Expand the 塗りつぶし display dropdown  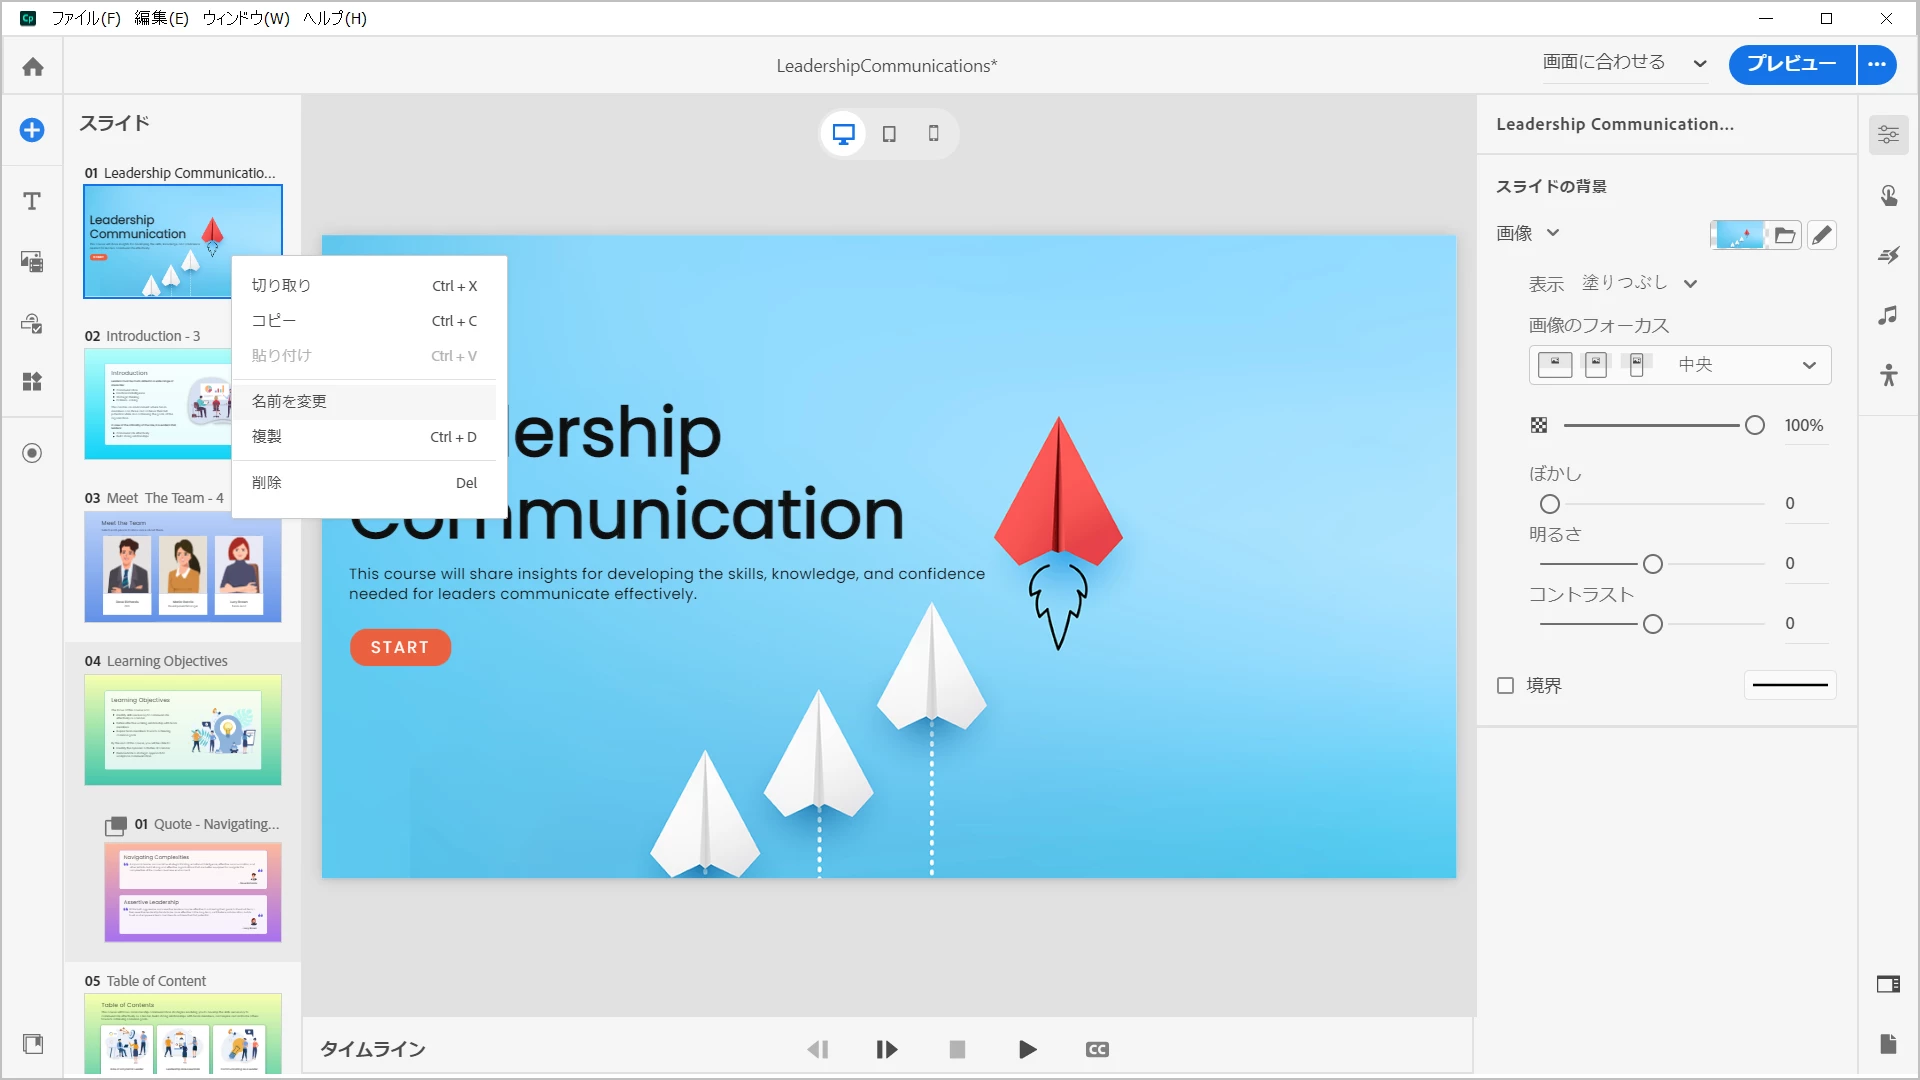pos(1690,284)
